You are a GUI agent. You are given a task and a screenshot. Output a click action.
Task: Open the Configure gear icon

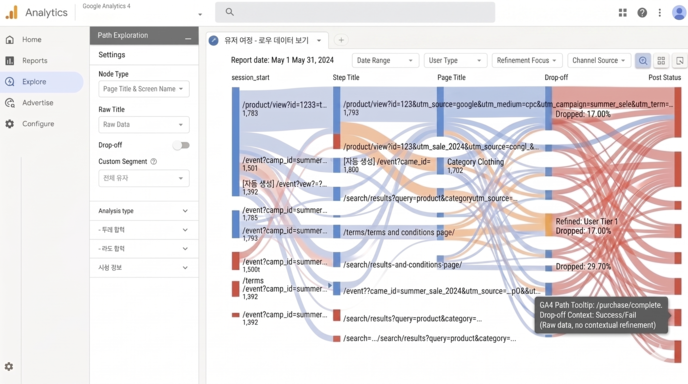click(x=10, y=124)
